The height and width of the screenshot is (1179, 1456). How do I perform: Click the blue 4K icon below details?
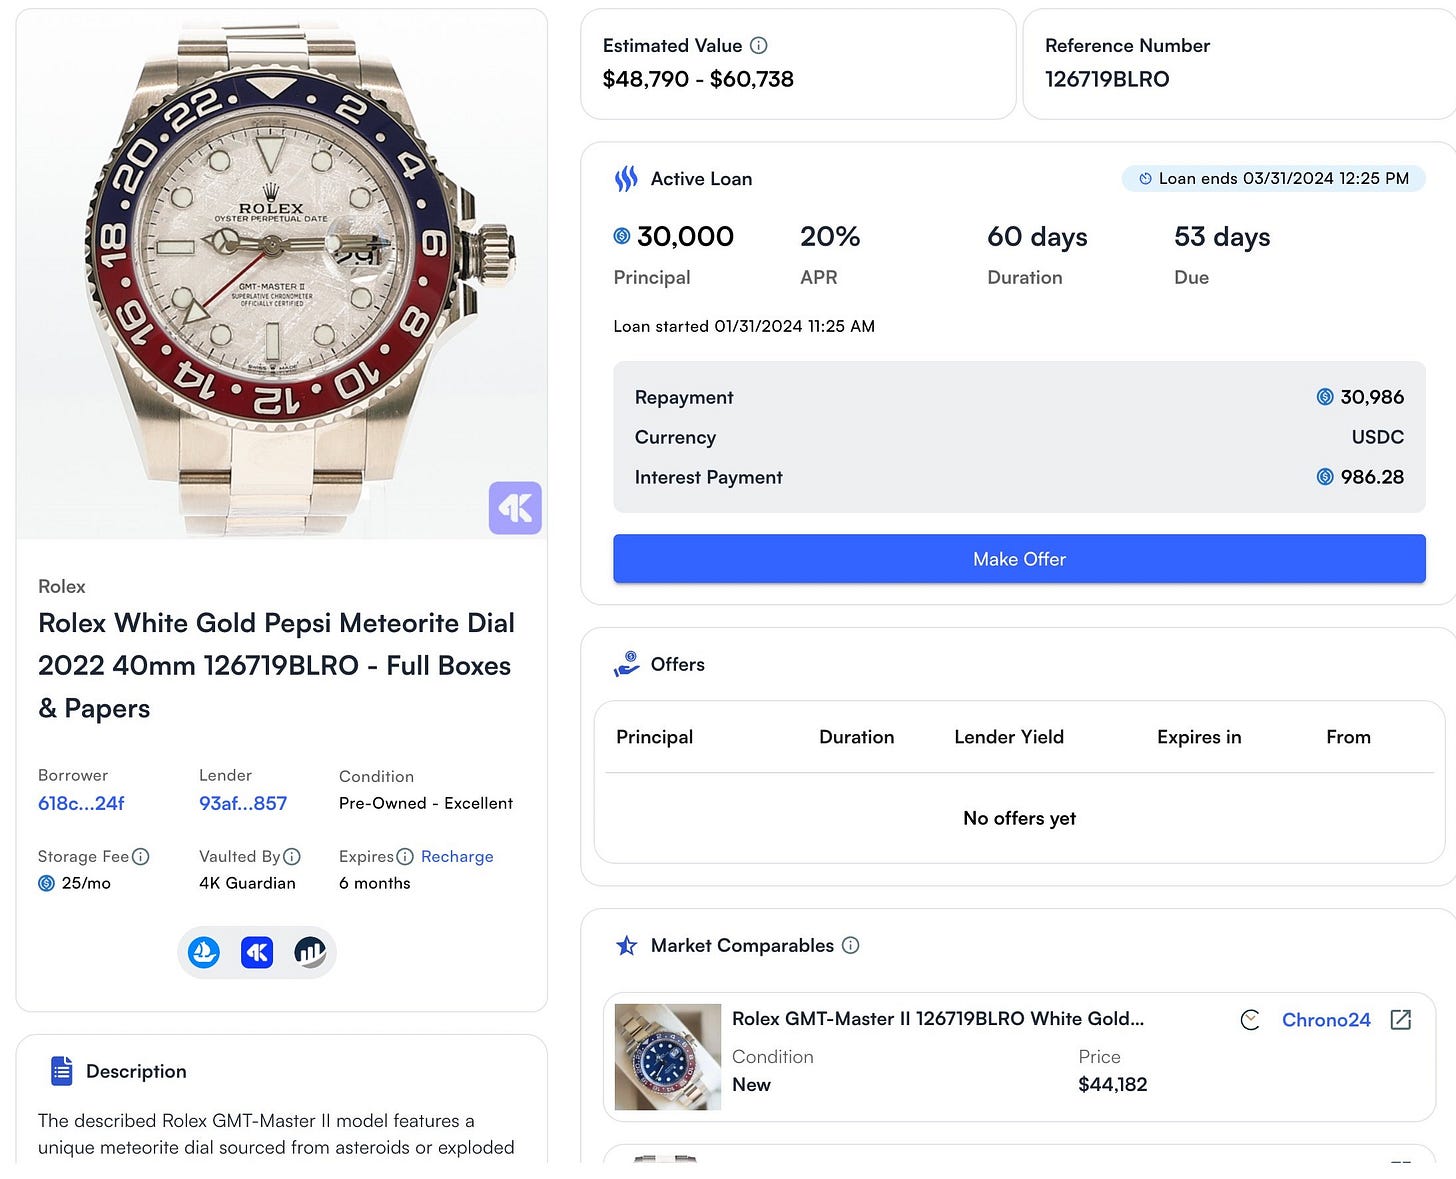point(257,952)
